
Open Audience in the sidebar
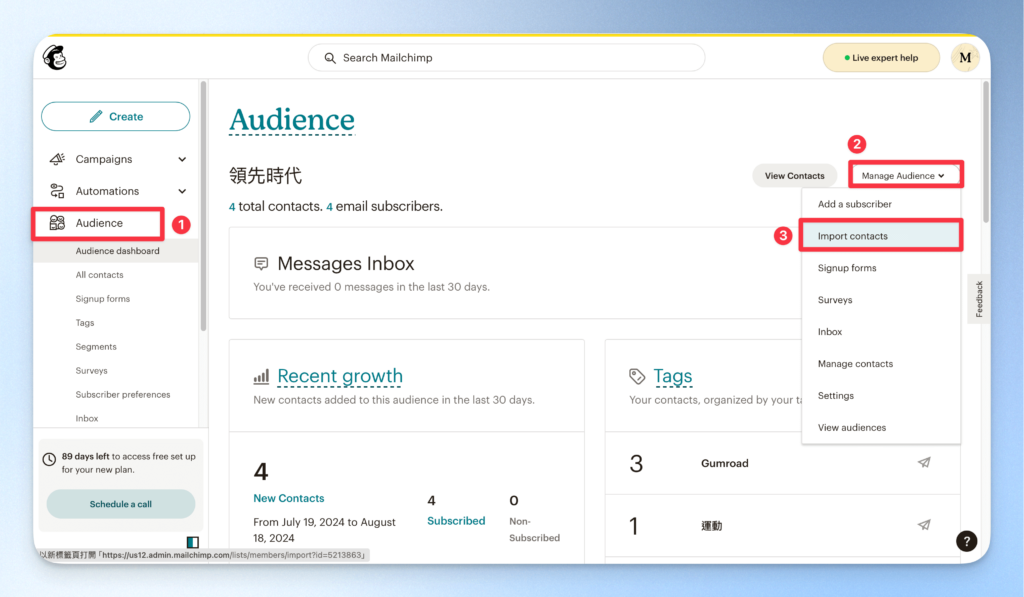[99, 223]
